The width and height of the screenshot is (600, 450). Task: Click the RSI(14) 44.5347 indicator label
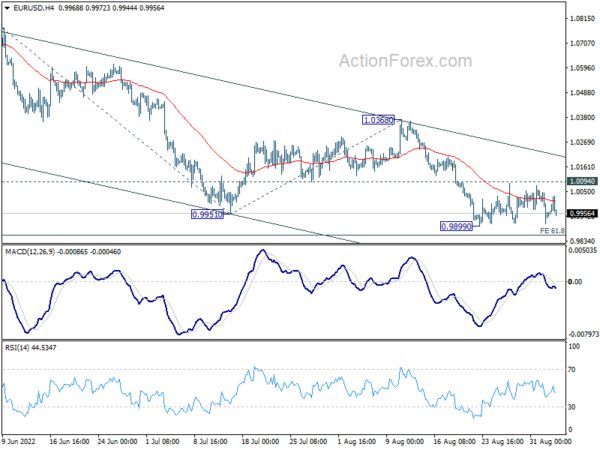pos(31,347)
